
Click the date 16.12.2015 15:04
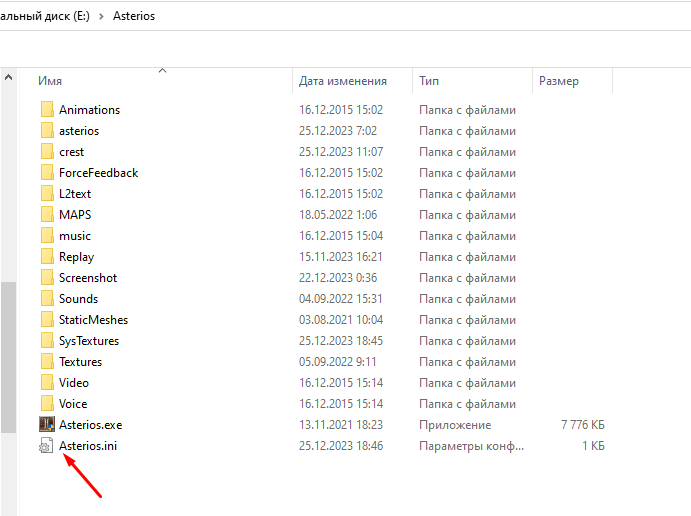341,236
